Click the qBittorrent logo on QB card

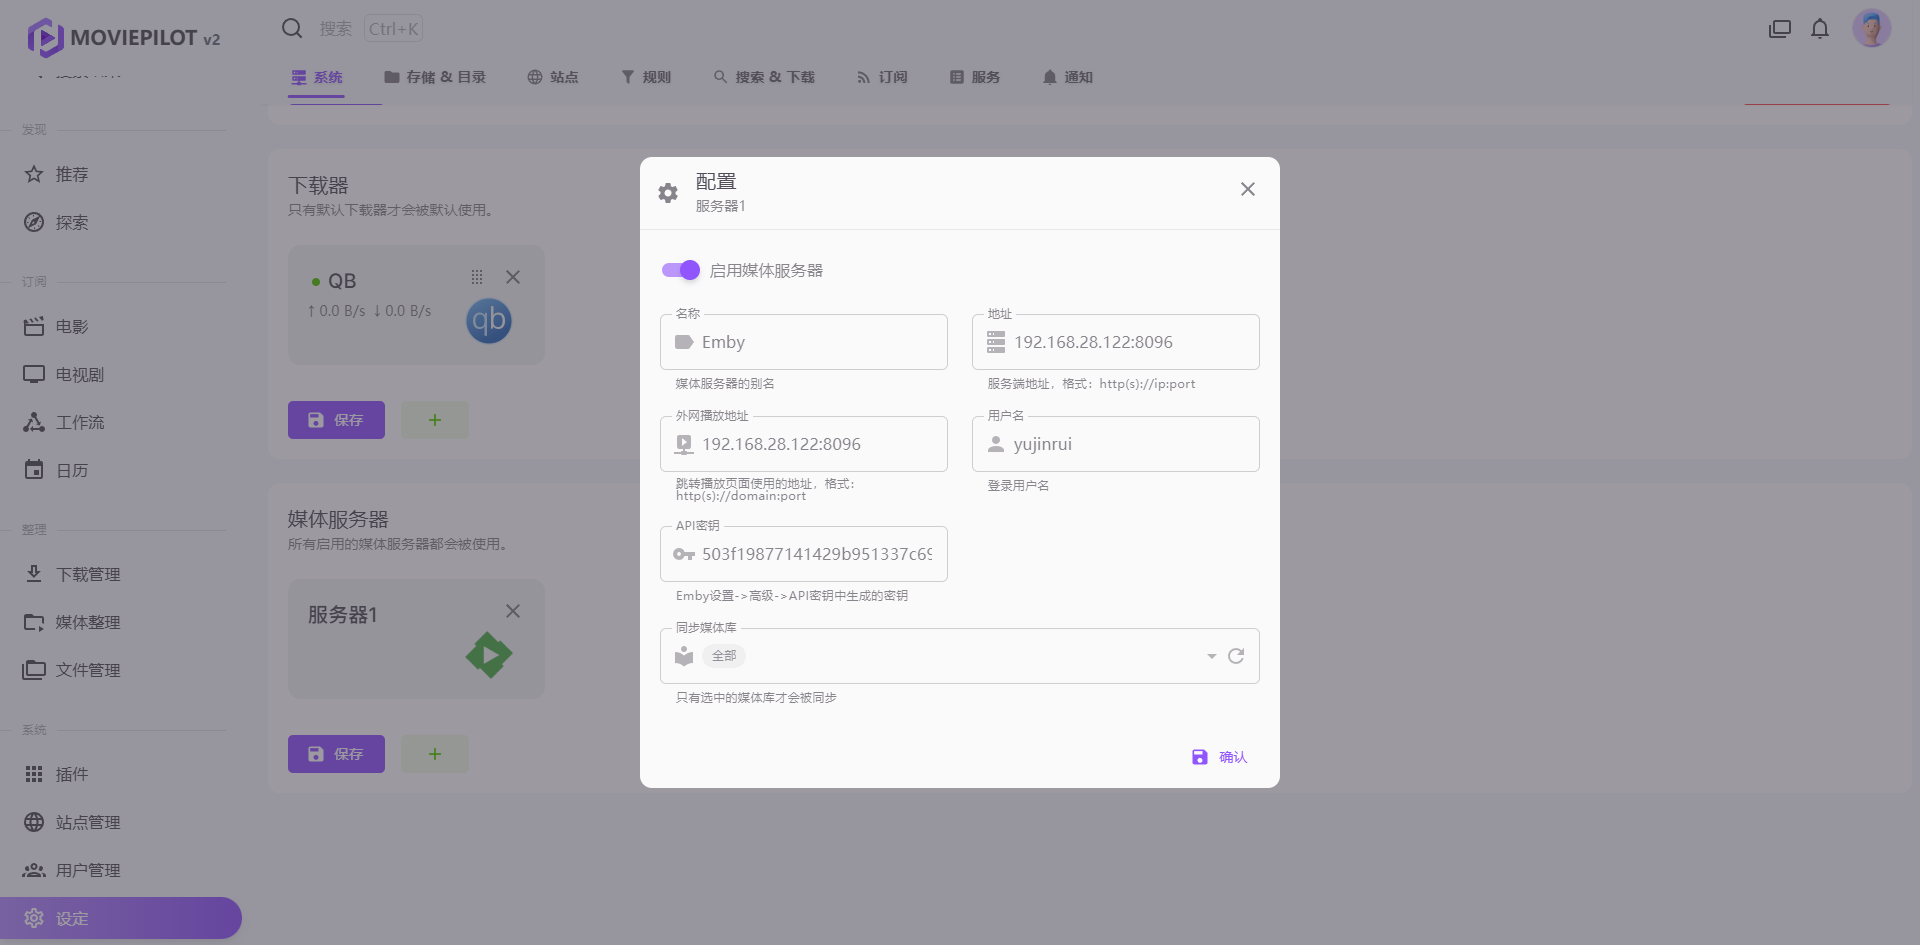(x=489, y=321)
